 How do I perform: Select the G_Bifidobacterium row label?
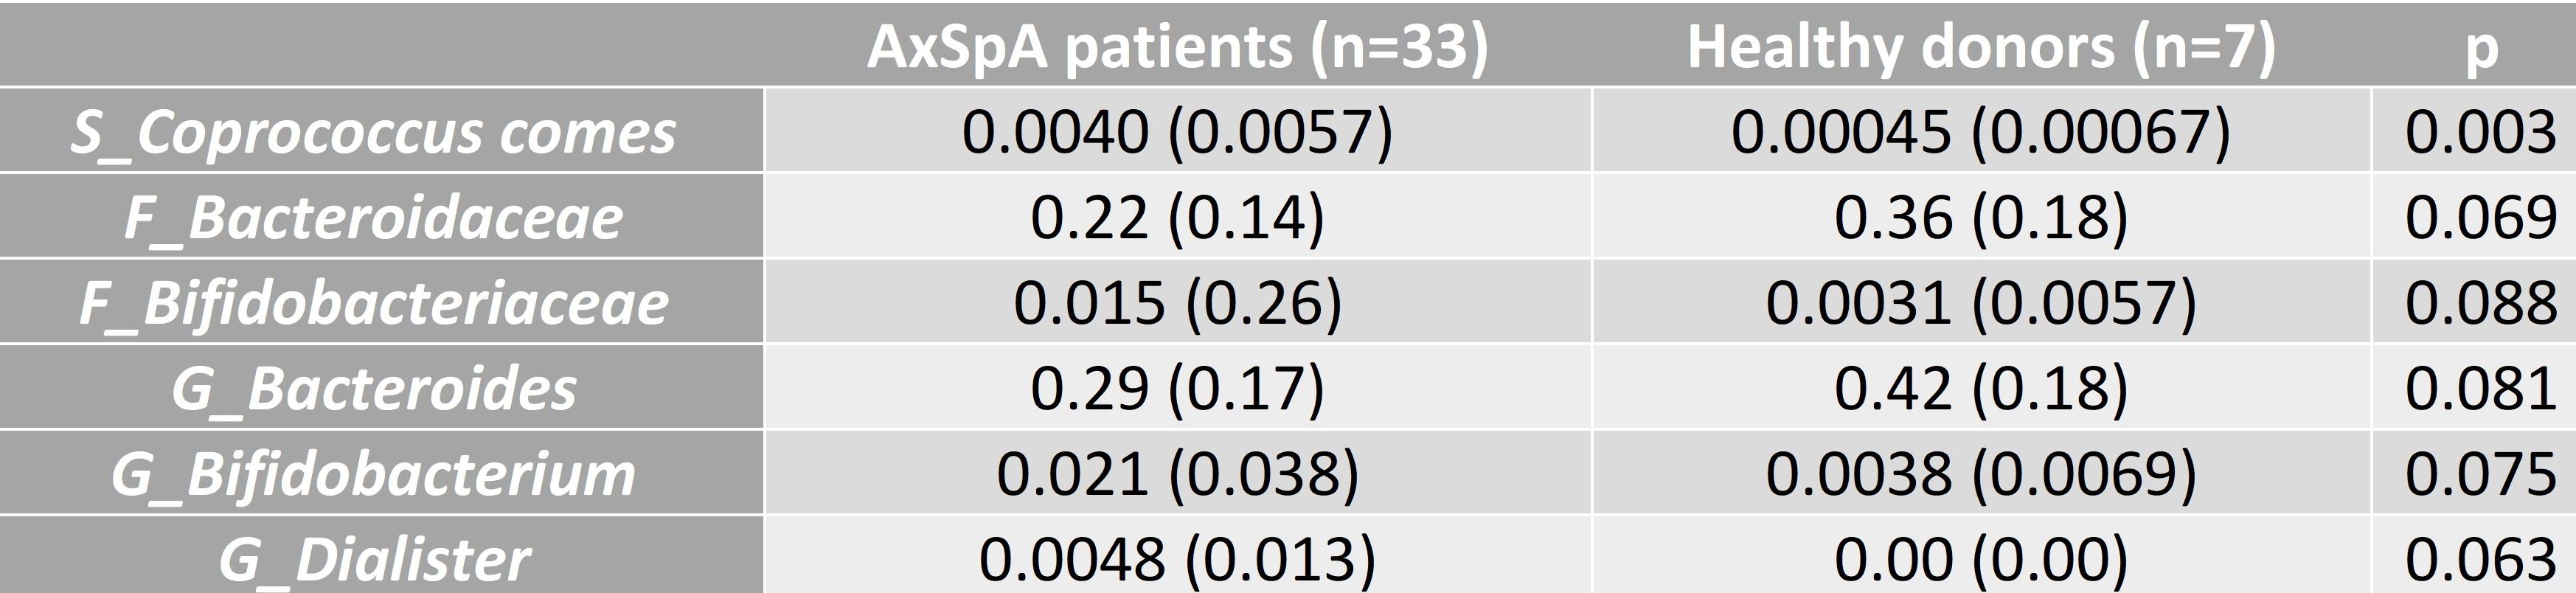coord(373,474)
